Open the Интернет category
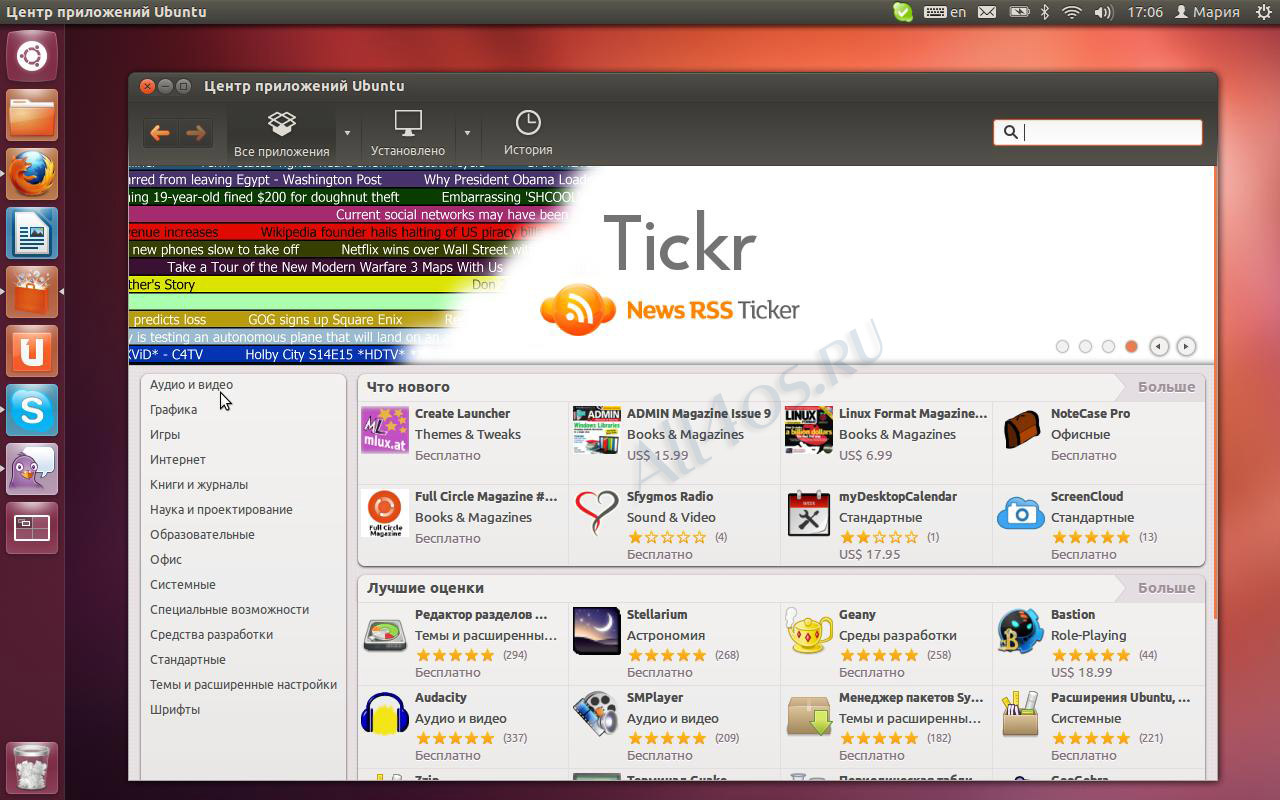Viewport: 1280px width, 800px height. [x=178, y=459]
